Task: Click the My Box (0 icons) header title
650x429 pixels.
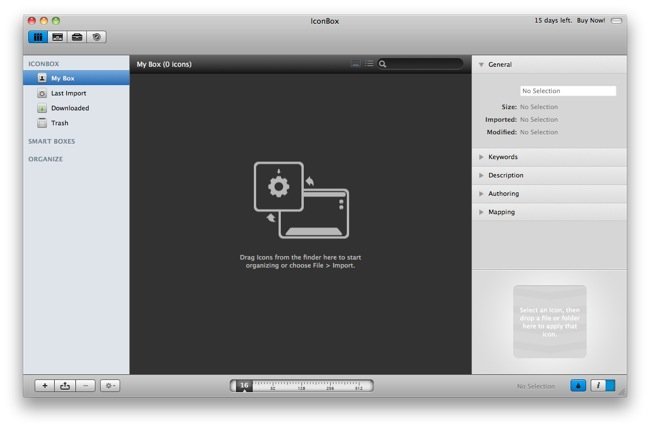Action: [x=164, y=64]
